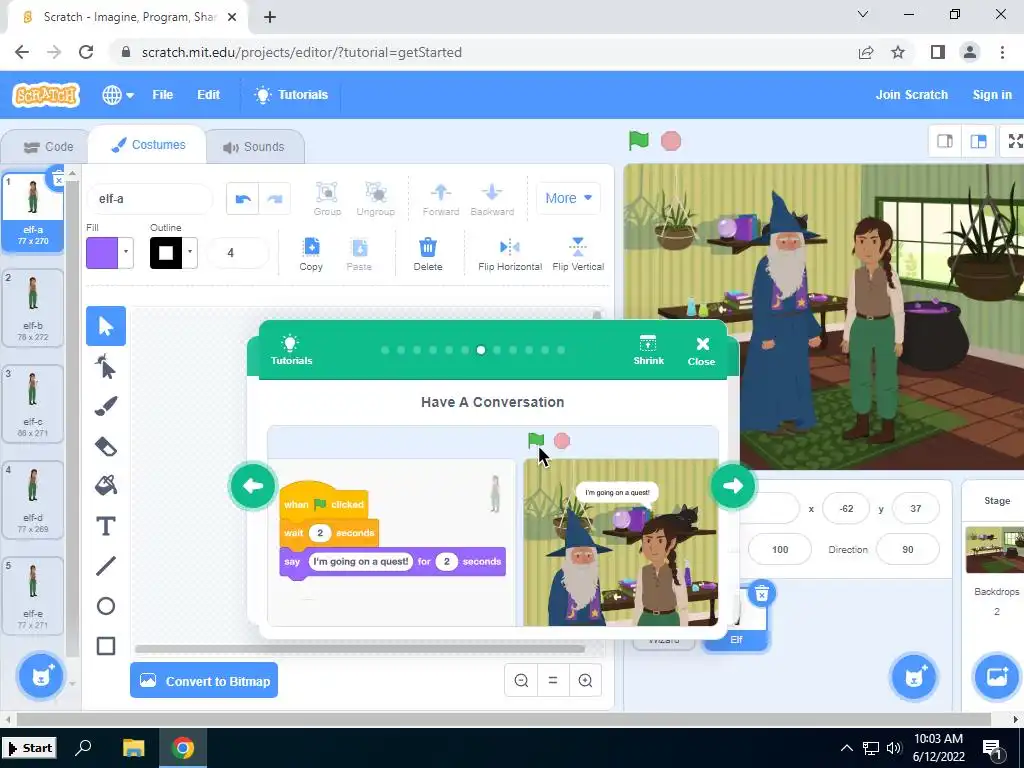Close the tutorial card
The height and width of the screenshot is (768, 1024).
702,350
